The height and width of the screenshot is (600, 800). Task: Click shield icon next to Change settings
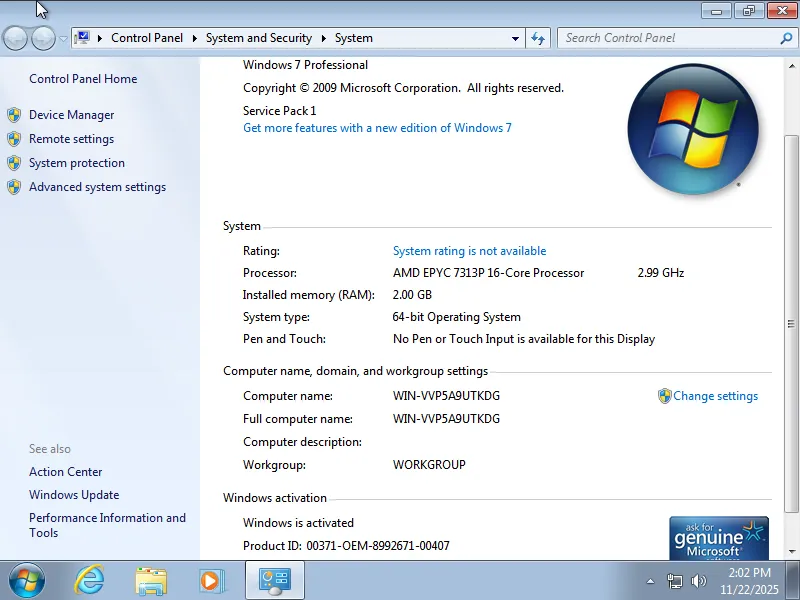[664, 396]
